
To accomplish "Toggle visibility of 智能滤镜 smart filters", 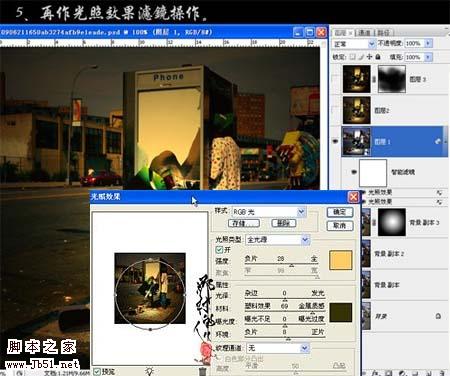I will click(354, 172).
